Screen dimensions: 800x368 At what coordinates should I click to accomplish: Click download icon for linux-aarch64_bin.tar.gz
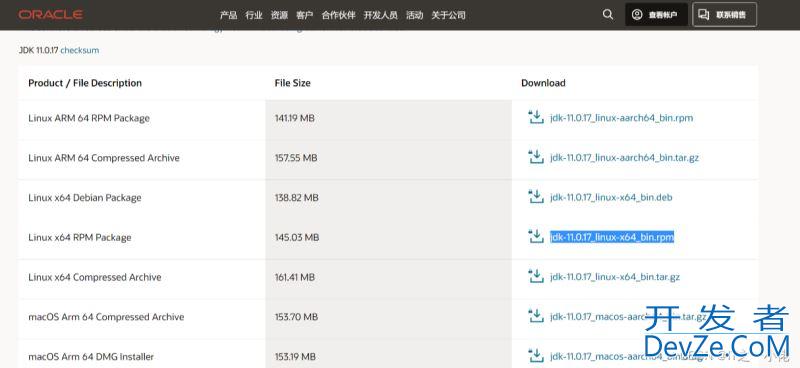536,158
